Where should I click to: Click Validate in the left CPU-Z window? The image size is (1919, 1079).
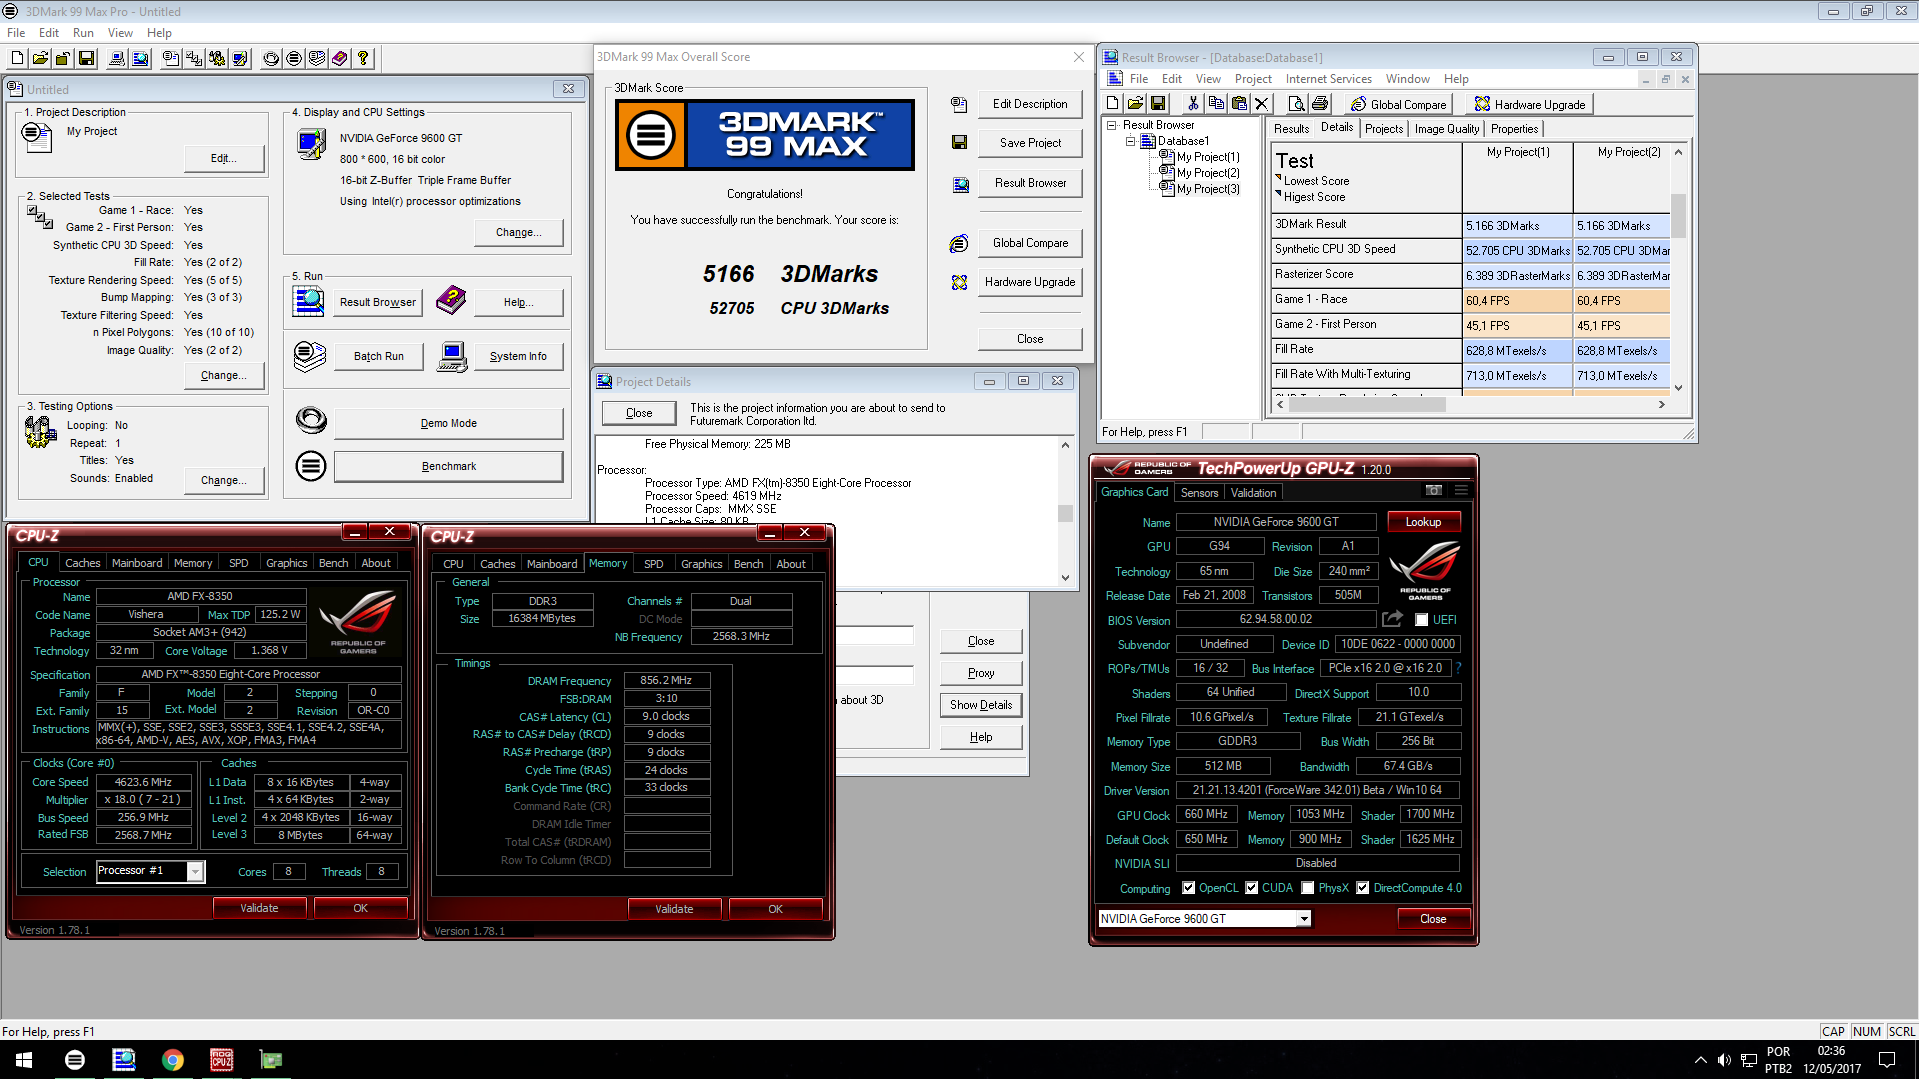pos(259,908)
